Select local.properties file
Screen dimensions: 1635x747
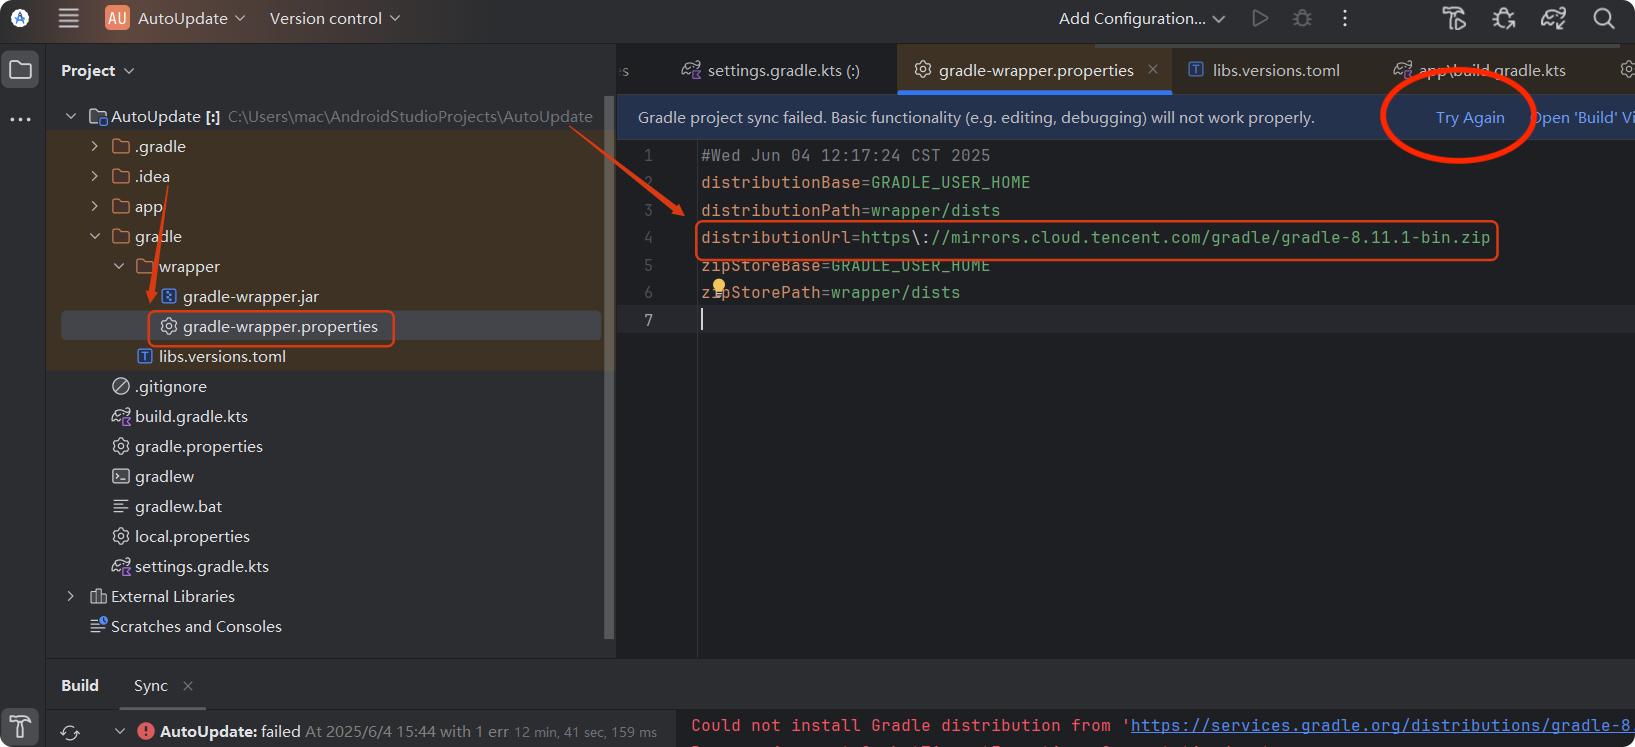coord(192,536)
